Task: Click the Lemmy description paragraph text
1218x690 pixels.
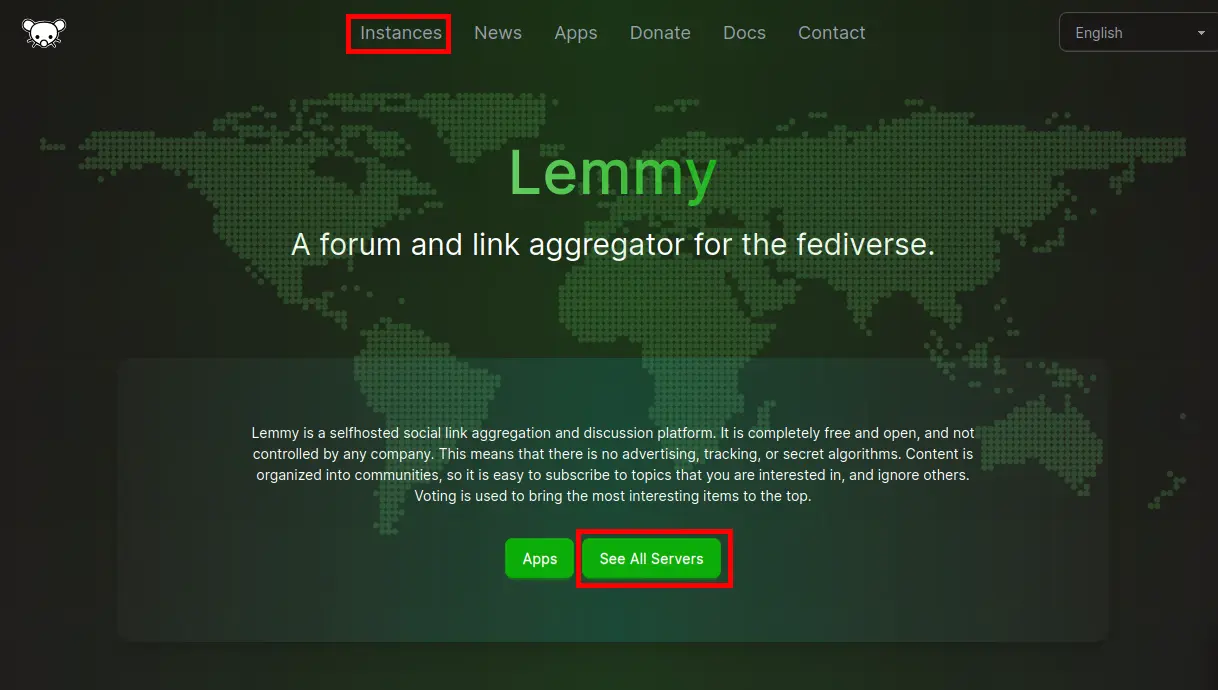Action: click(x=613, y=464)
